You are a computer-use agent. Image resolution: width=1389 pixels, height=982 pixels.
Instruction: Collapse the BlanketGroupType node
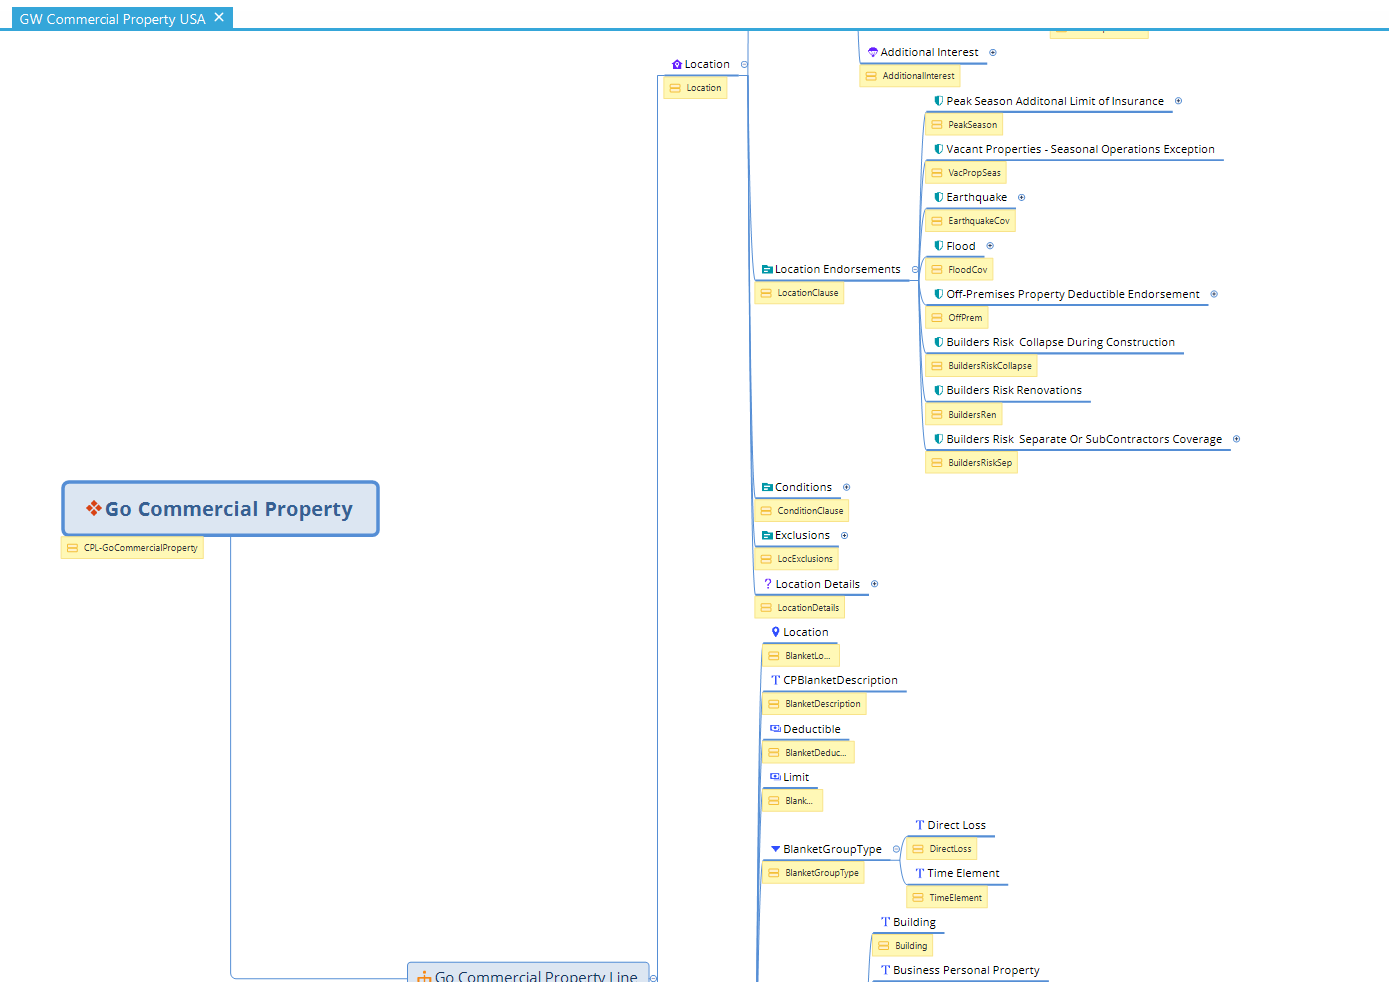(x=896, y=850)
